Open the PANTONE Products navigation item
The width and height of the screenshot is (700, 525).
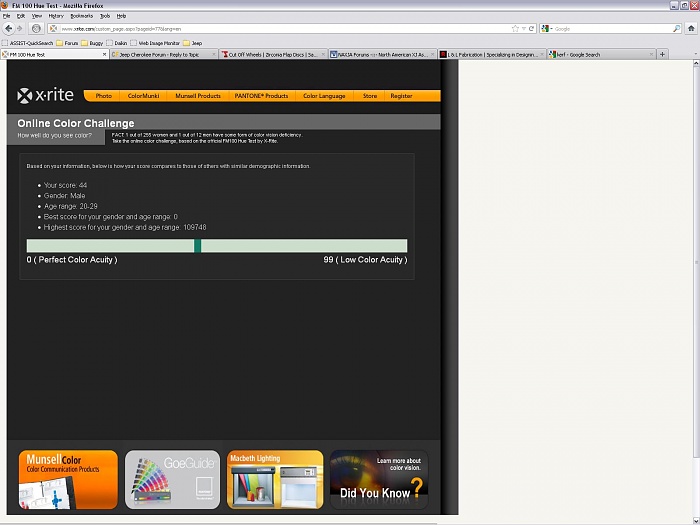[x=261, y=96]
